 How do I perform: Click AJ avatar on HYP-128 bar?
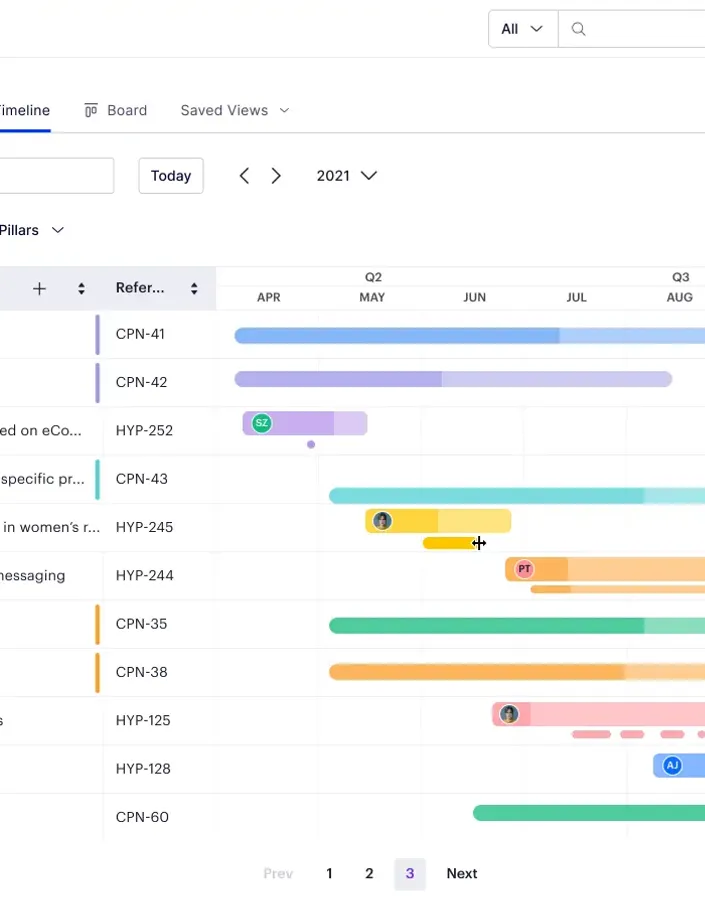click(x=672, y=766)
